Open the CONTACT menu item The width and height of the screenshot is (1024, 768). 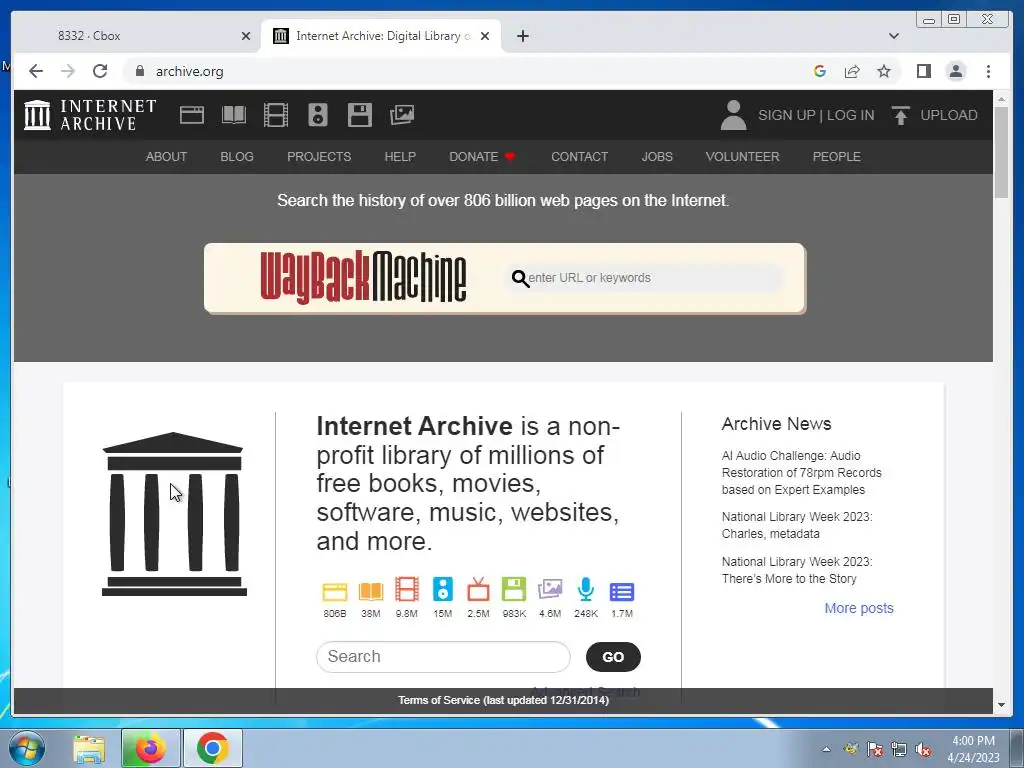click(x=579, y=157)
